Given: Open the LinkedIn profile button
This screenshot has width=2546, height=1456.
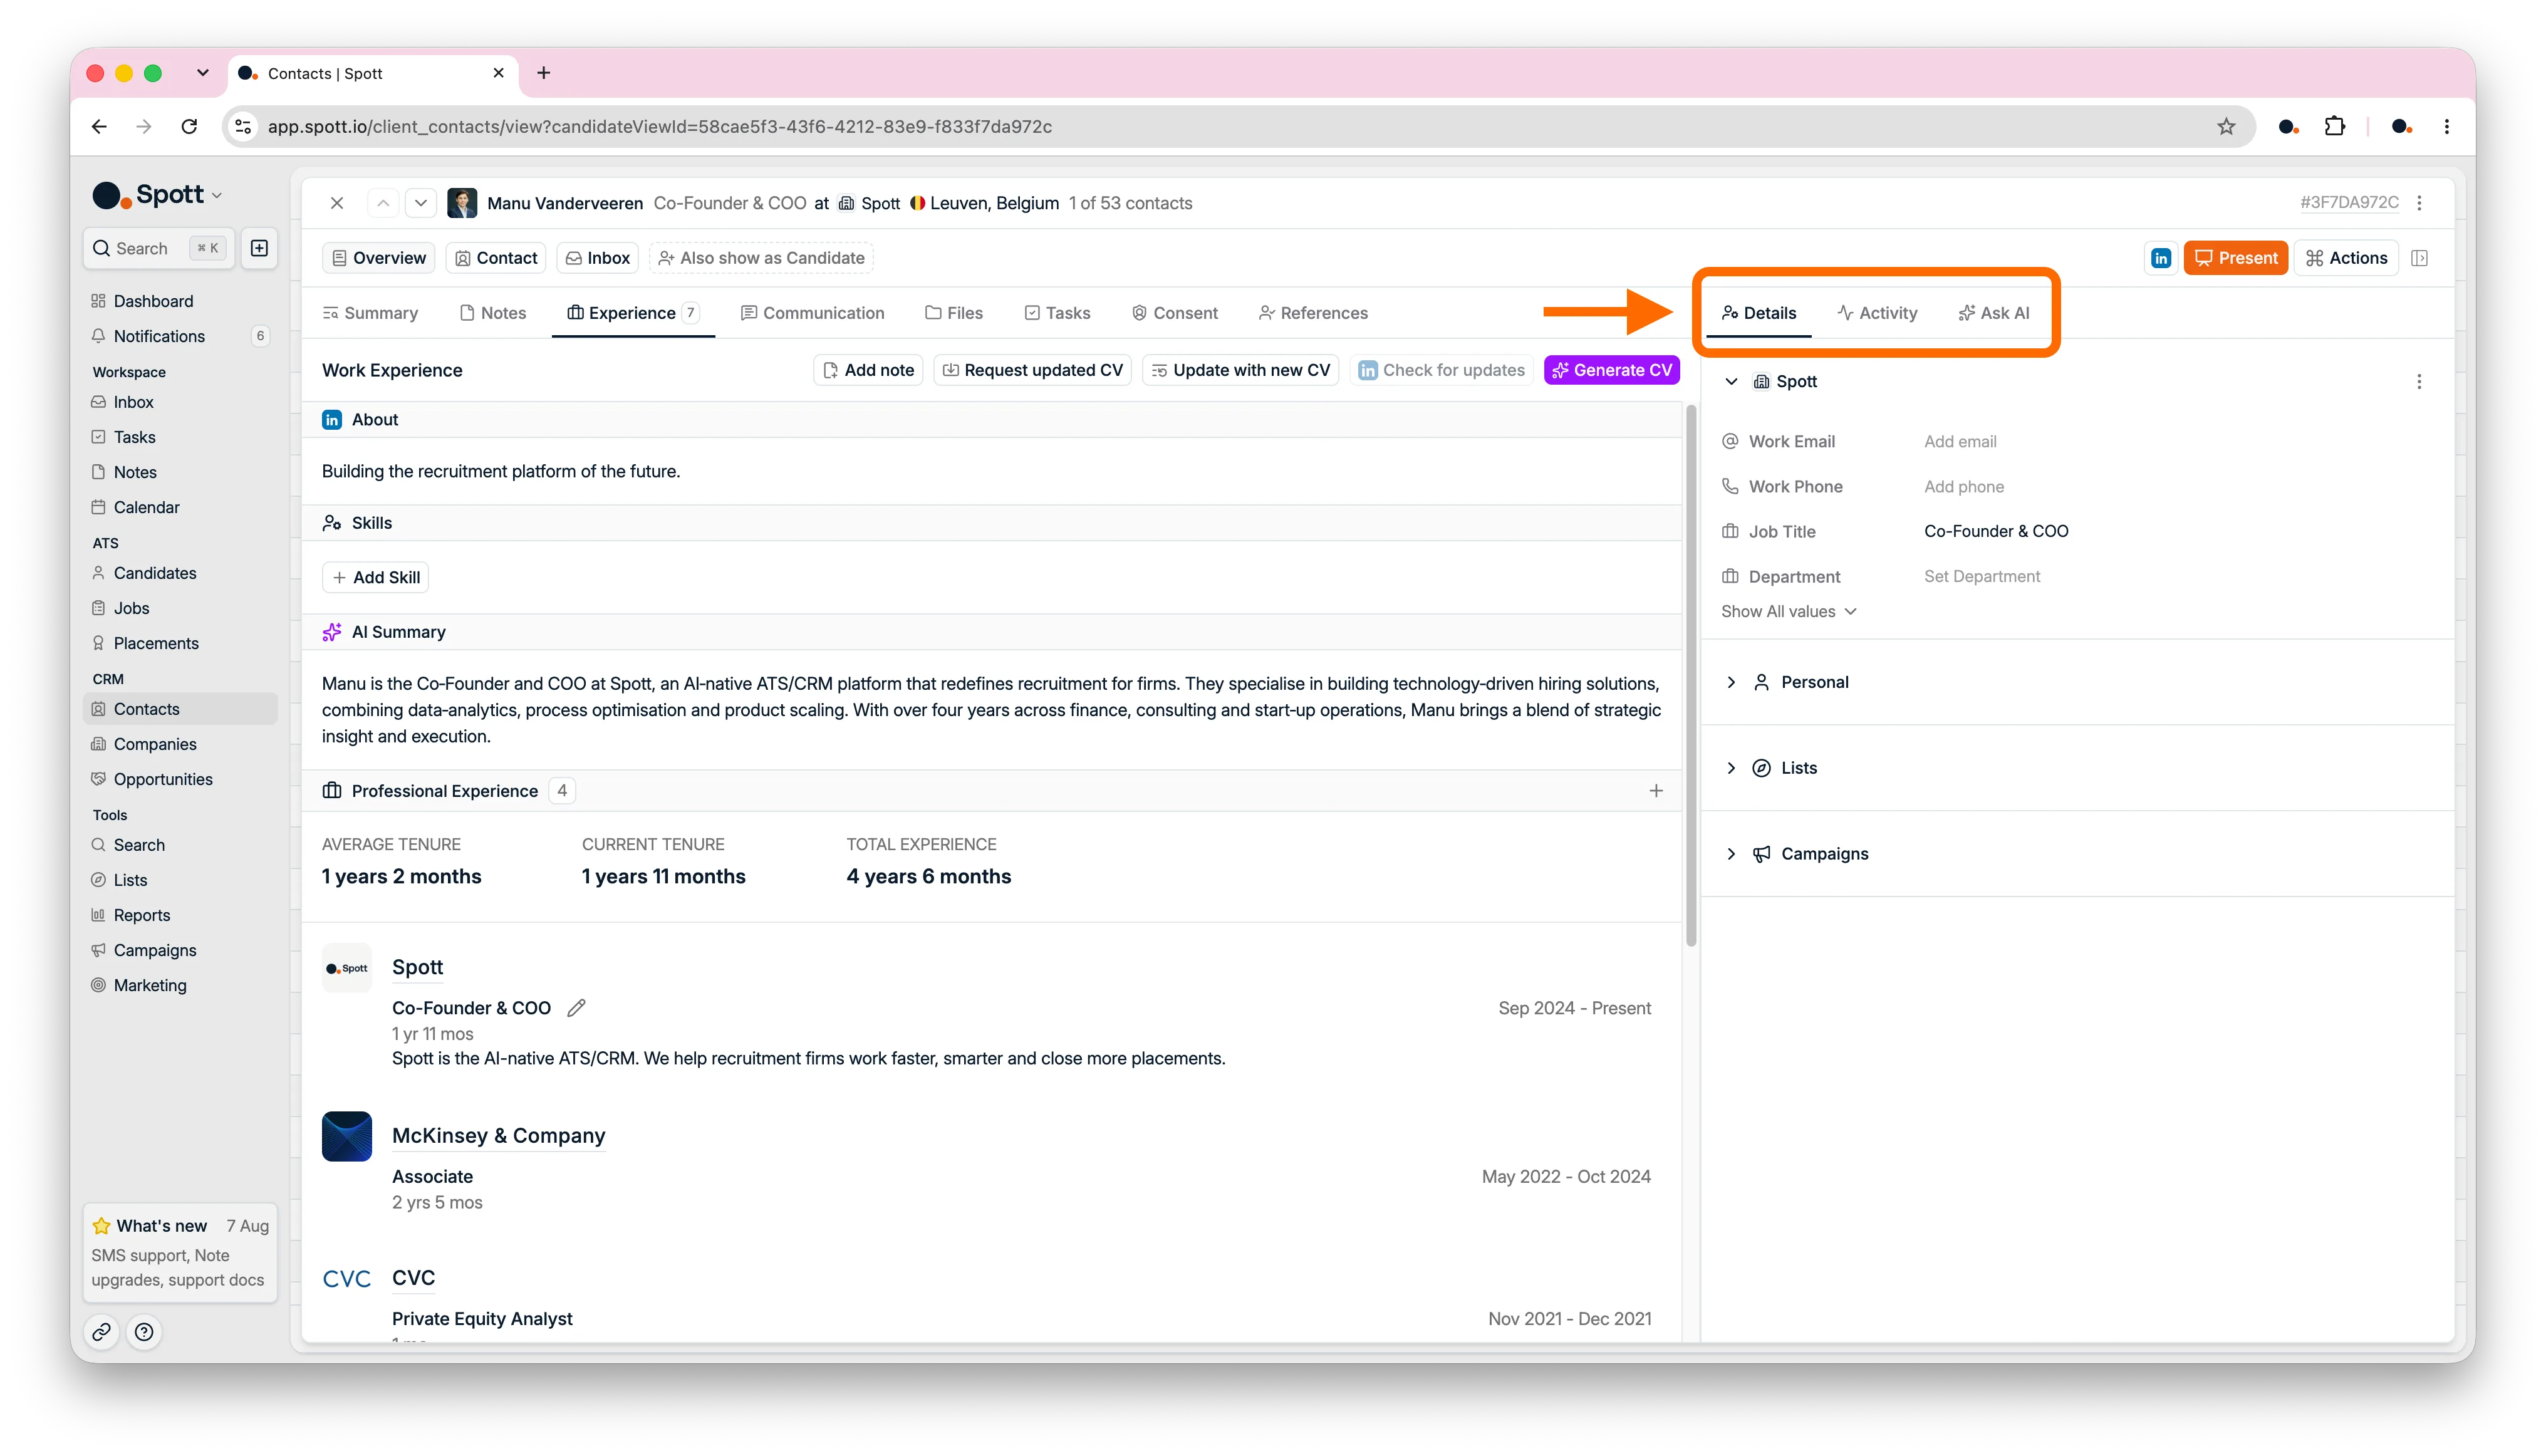Looking at the screenshot, I should tap(2160, 258).
